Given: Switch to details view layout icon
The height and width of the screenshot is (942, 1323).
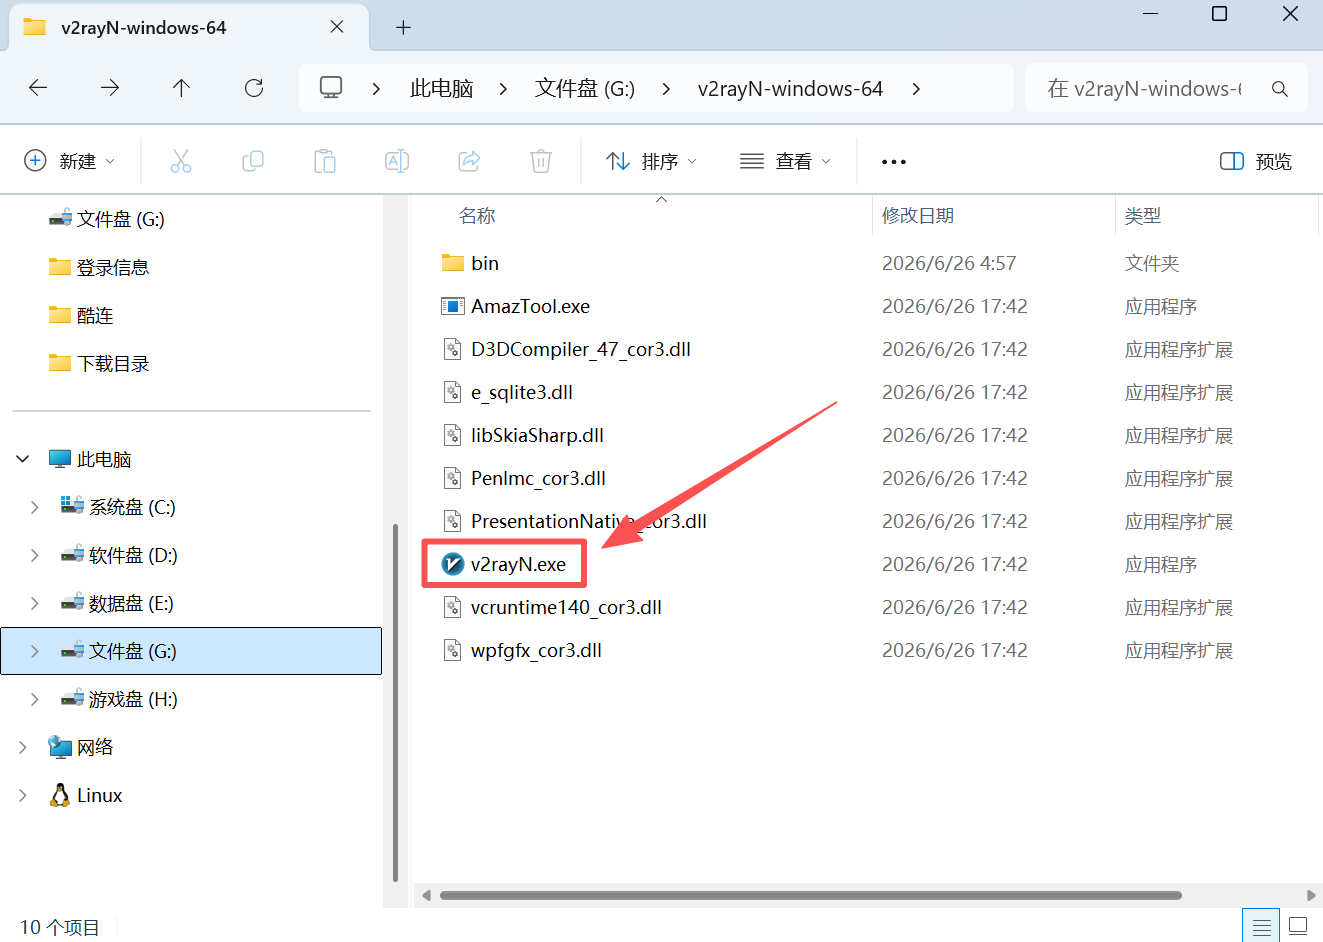Looking at the screenshot, I should pos(1262,926).
